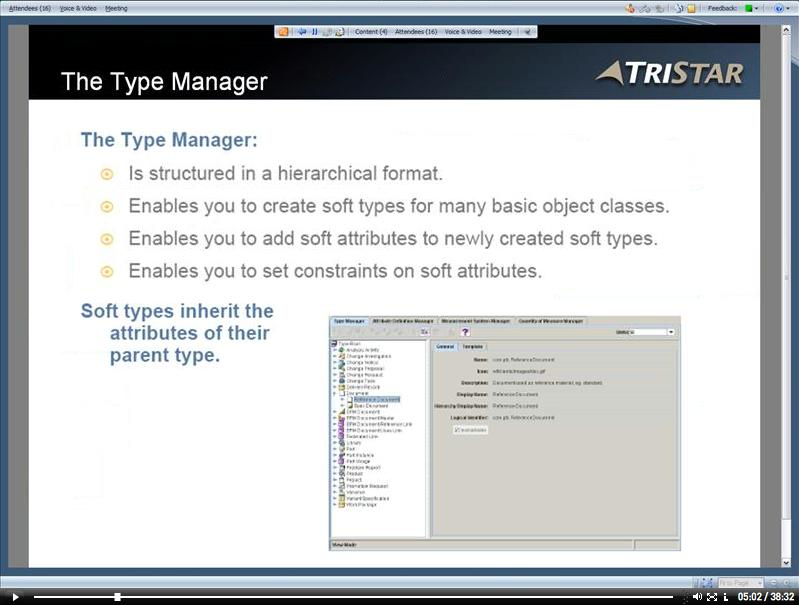Open the Fit to Page zoom dropdown
Image resolution: width=799 pixels, height=605 pixels.
click(x=739, y=582)
